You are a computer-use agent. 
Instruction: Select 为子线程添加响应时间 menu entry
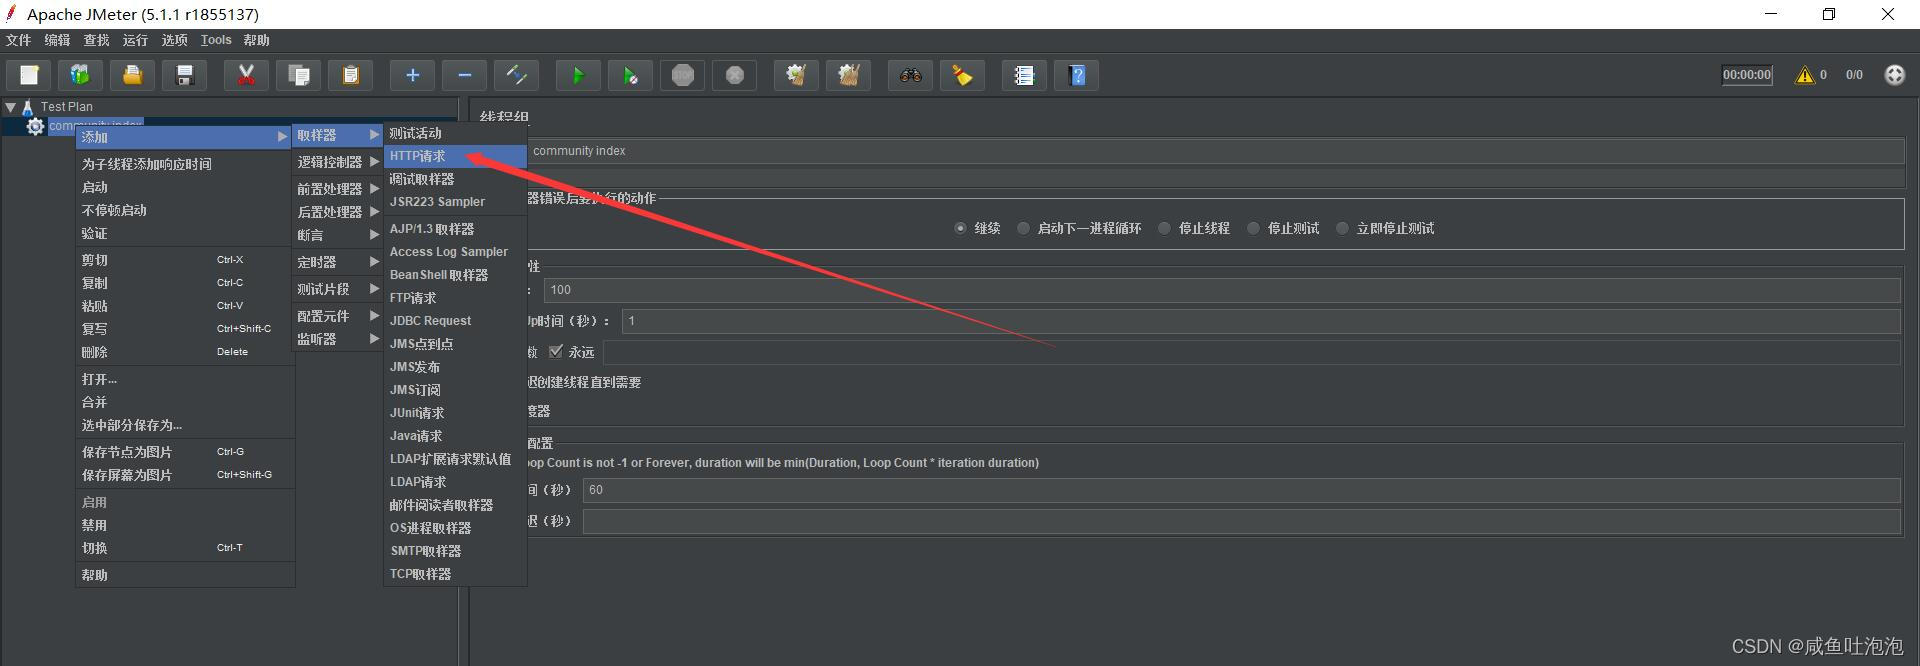tap(185, 164)
